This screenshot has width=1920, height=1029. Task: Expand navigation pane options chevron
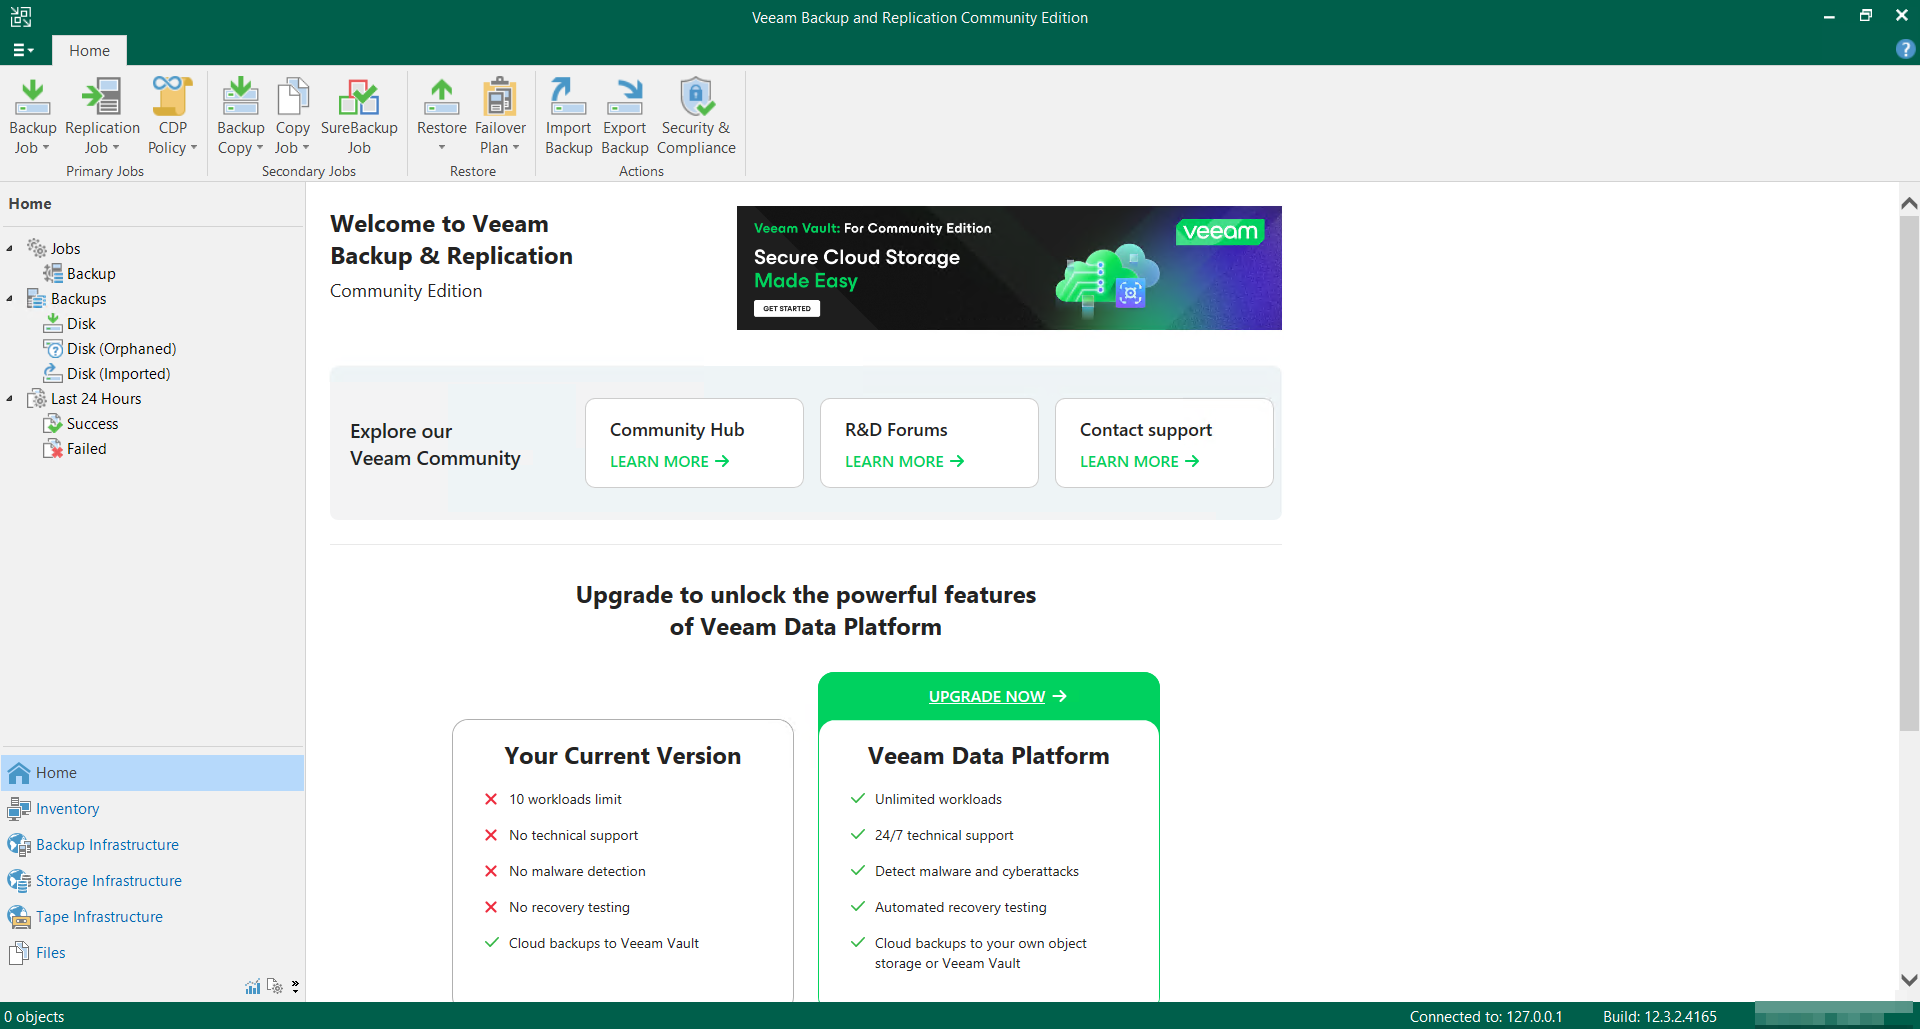point(295,987)
